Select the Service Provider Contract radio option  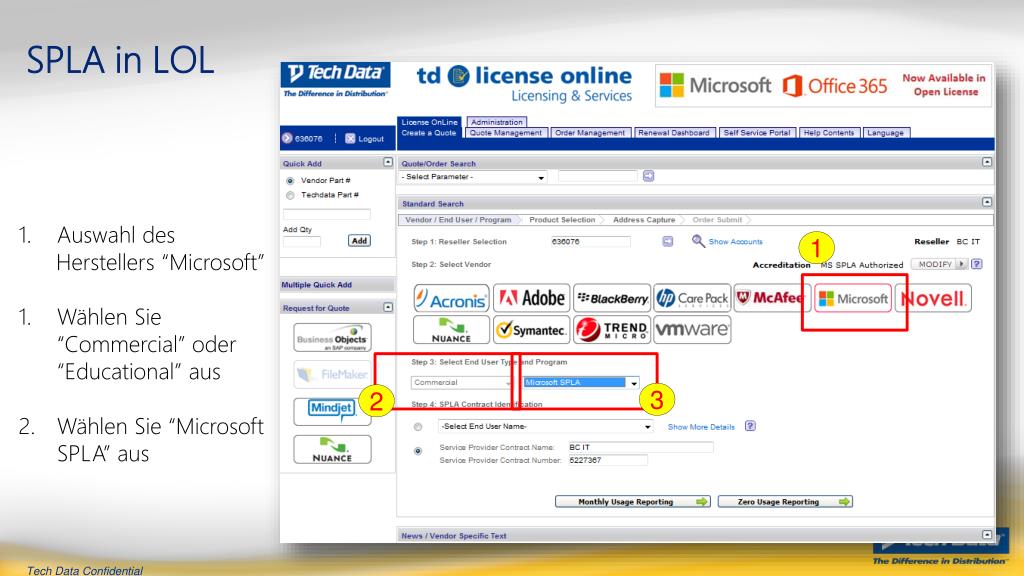tap(418, 451)
